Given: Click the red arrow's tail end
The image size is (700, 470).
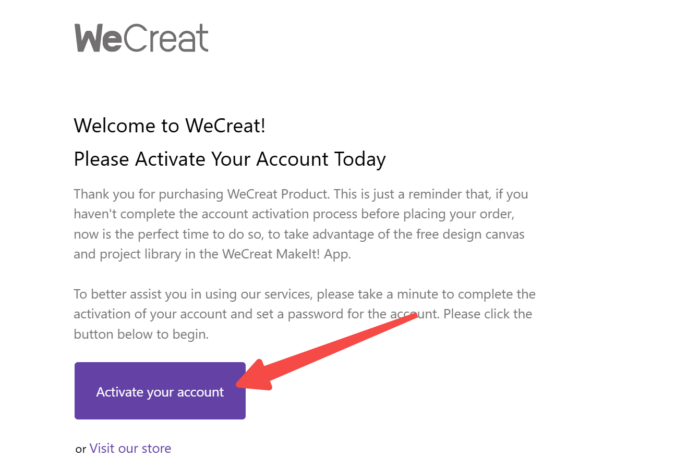Looking at the screenshot, I should 413,316.
